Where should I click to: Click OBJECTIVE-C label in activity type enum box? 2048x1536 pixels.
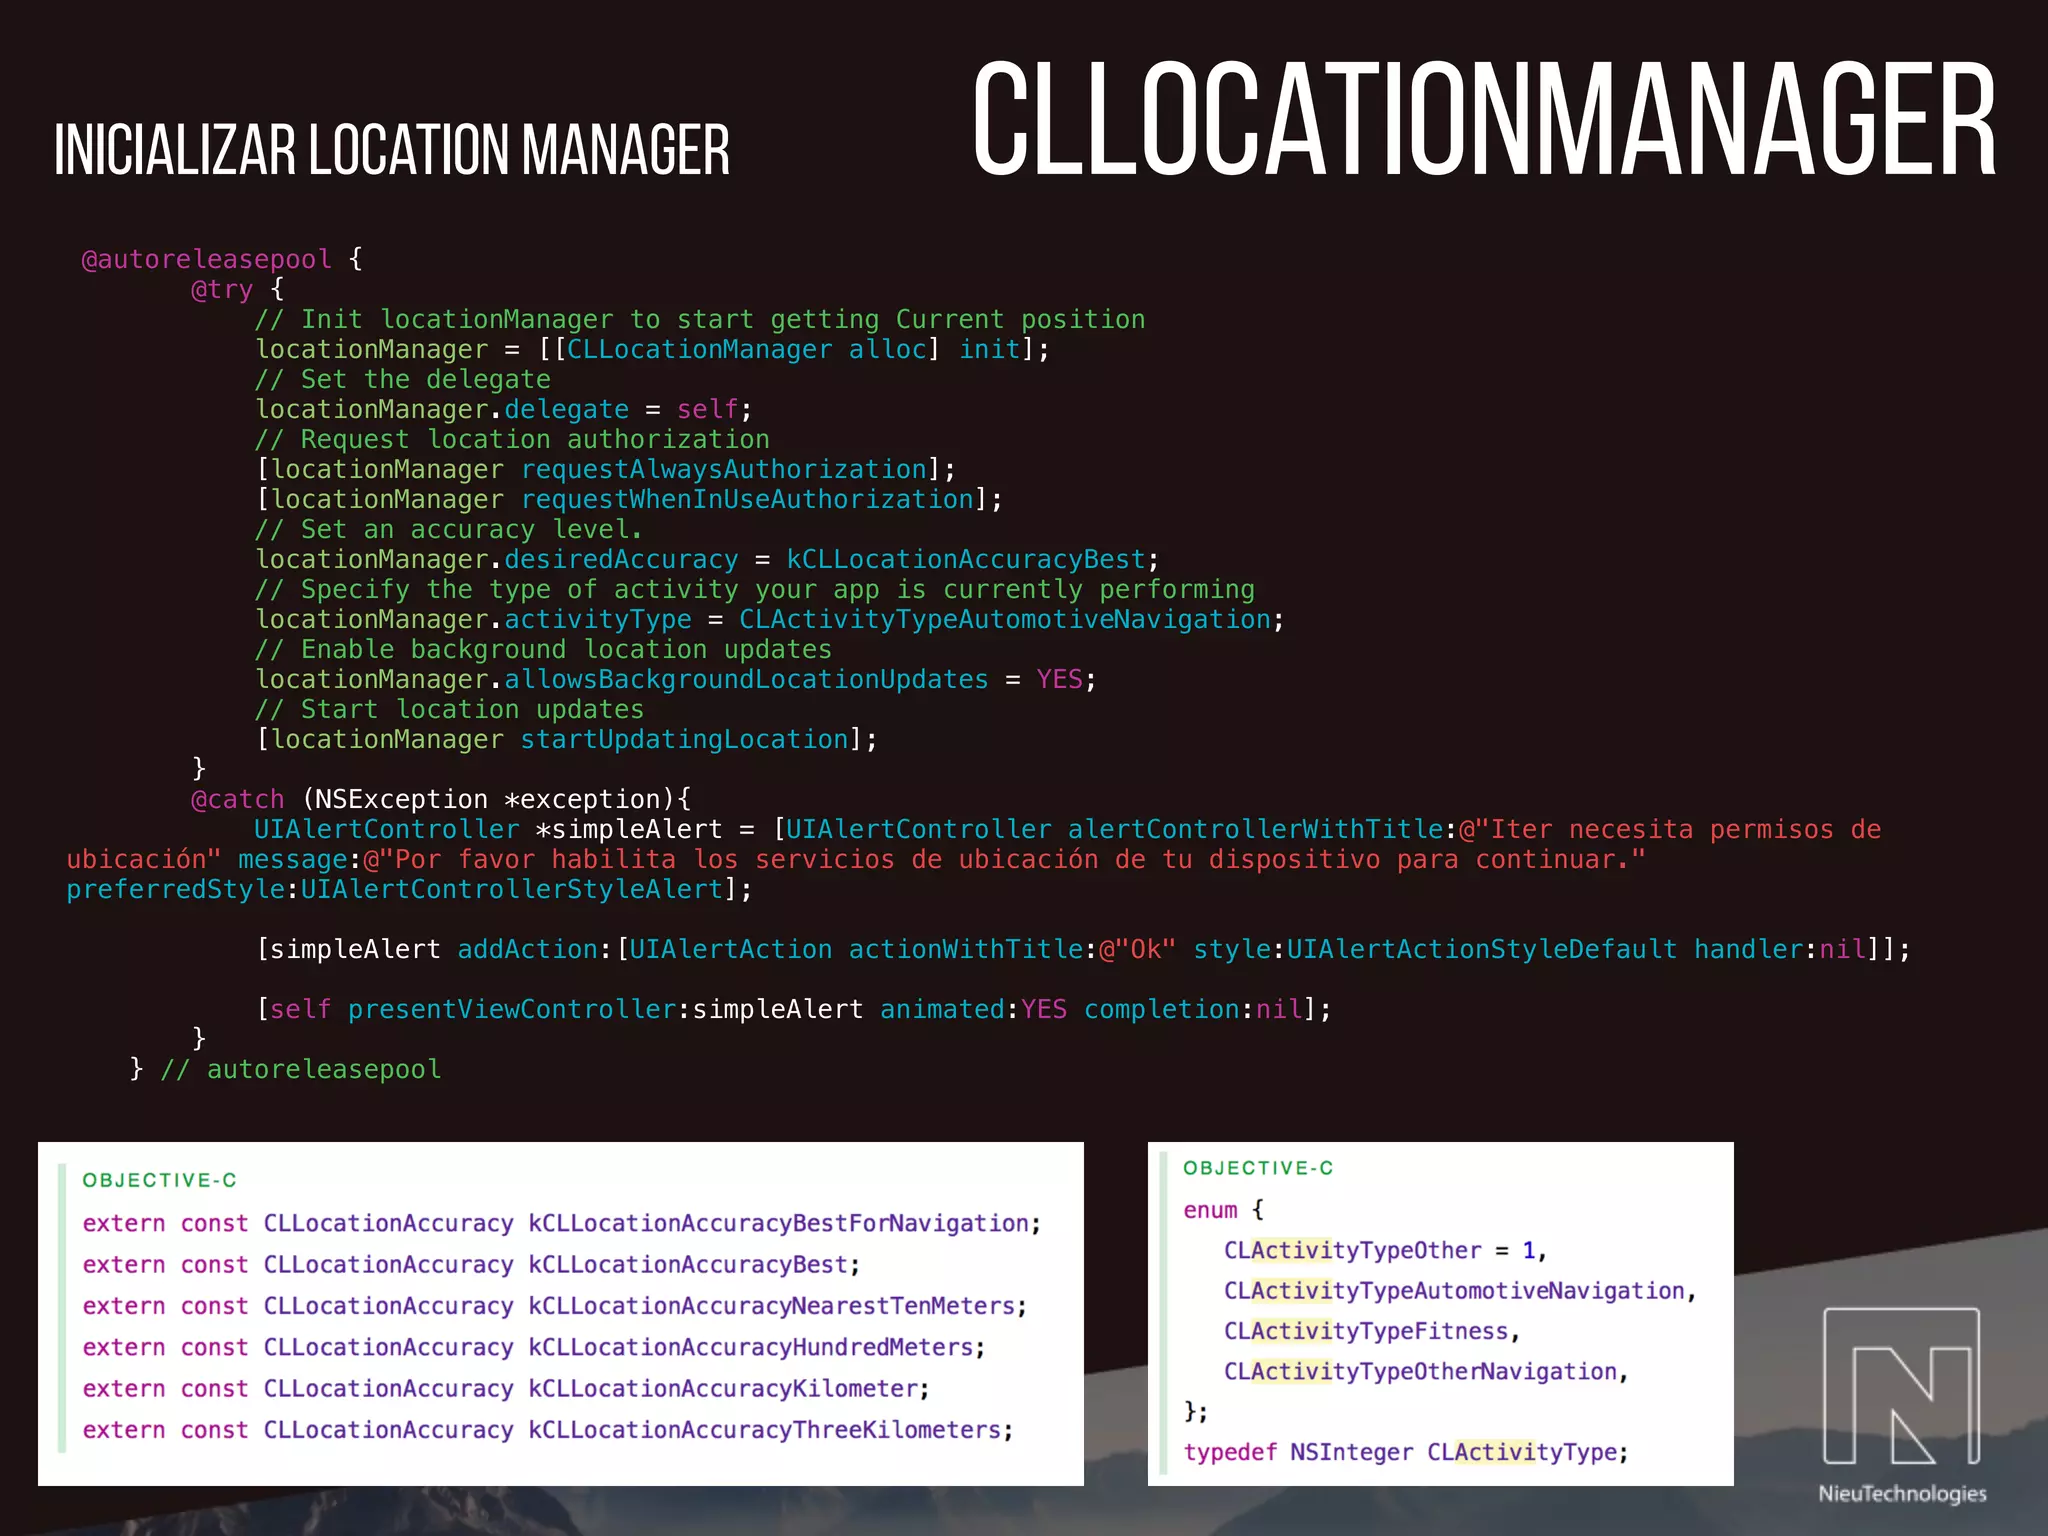pos(1258,1168)
